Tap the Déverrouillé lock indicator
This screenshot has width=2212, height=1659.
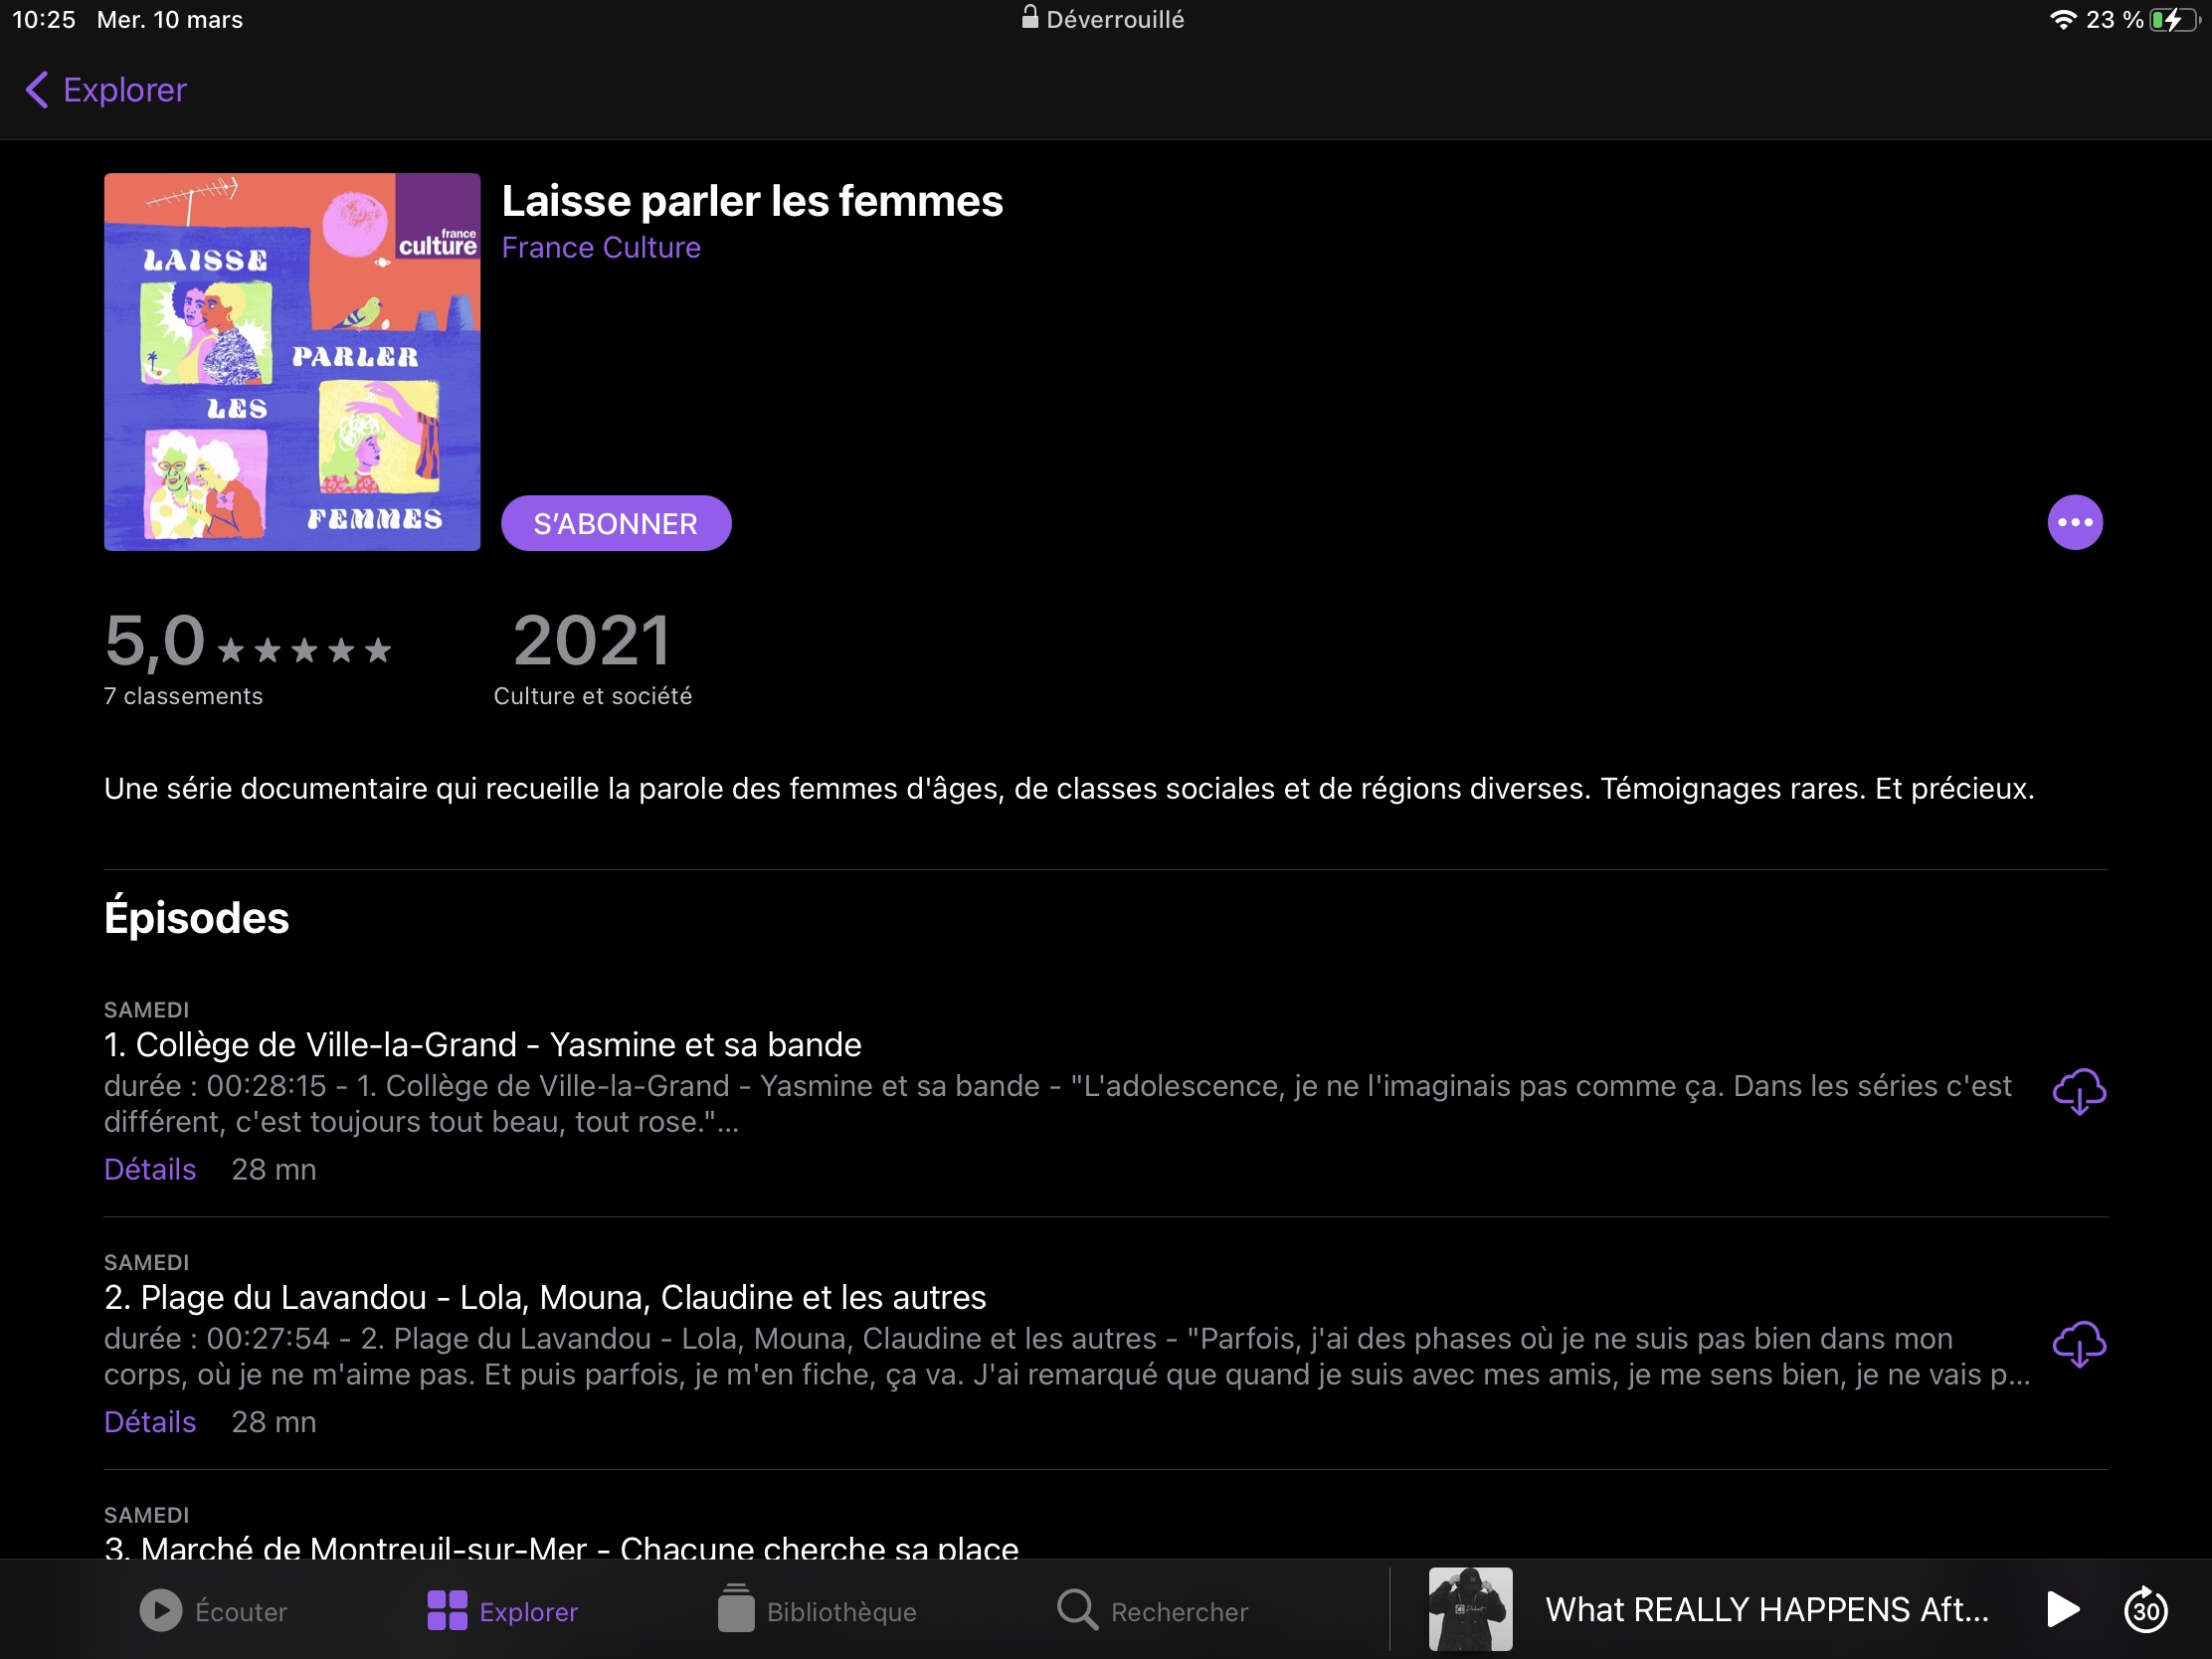tap(1102, 19)
